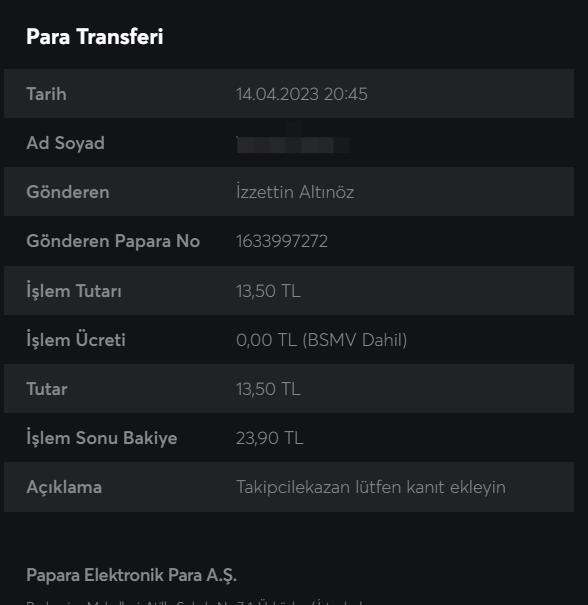Select the İşlem Sonu Bakiye label

tap(102, 438)
